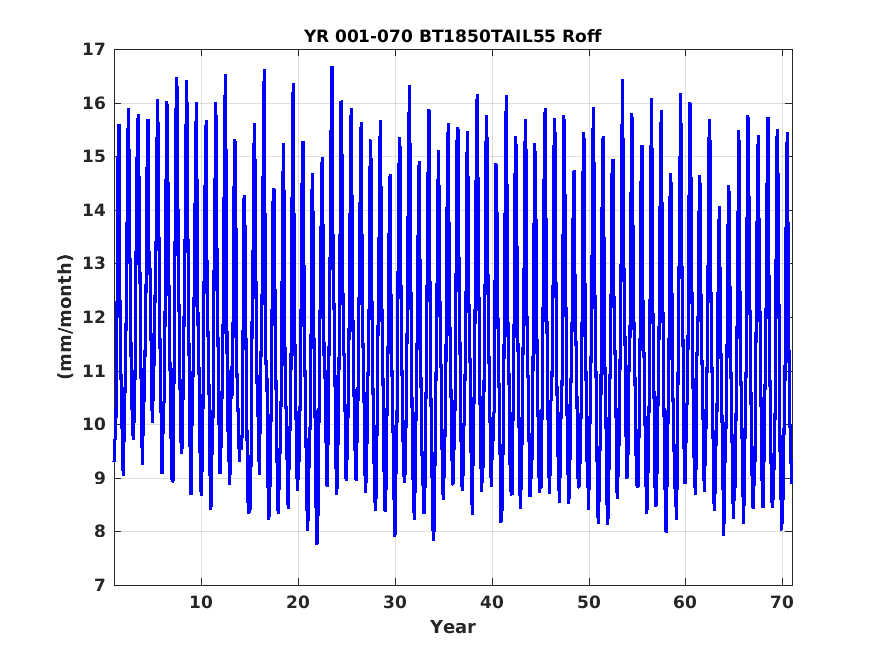Viewport: 875px width, 656px height.
Task: Click x-axis tick label '70'
Action: [782, 602]
